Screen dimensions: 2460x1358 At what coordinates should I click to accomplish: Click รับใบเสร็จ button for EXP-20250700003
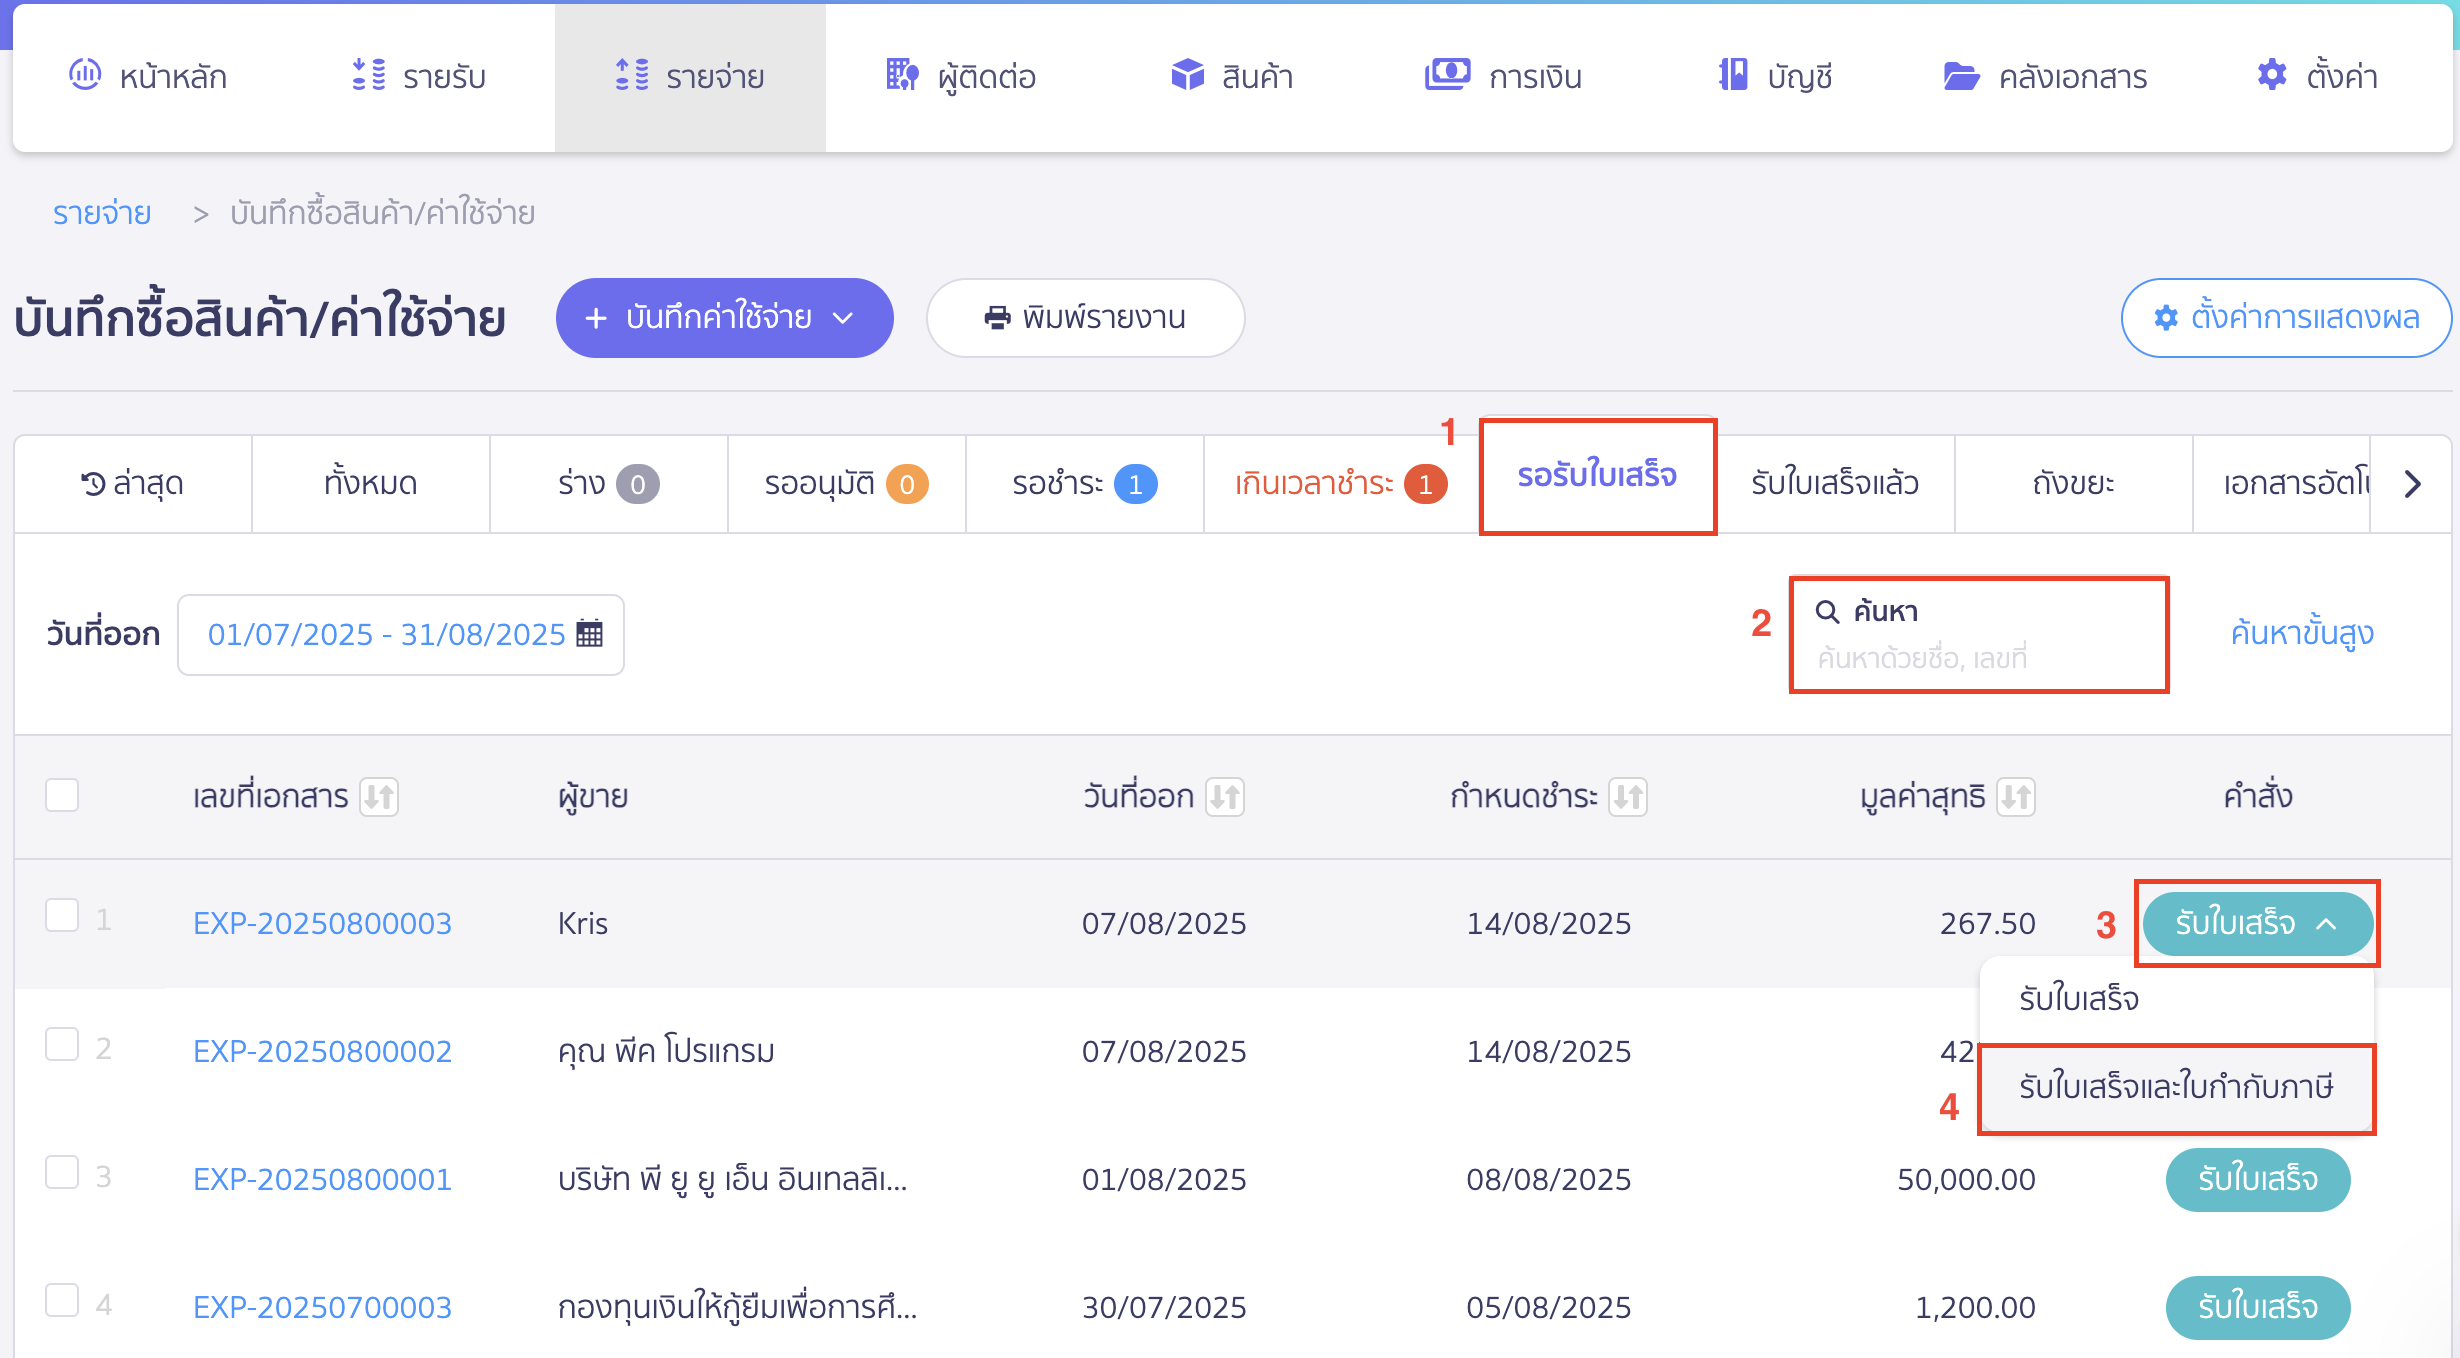click(x=2257, y=1307)
